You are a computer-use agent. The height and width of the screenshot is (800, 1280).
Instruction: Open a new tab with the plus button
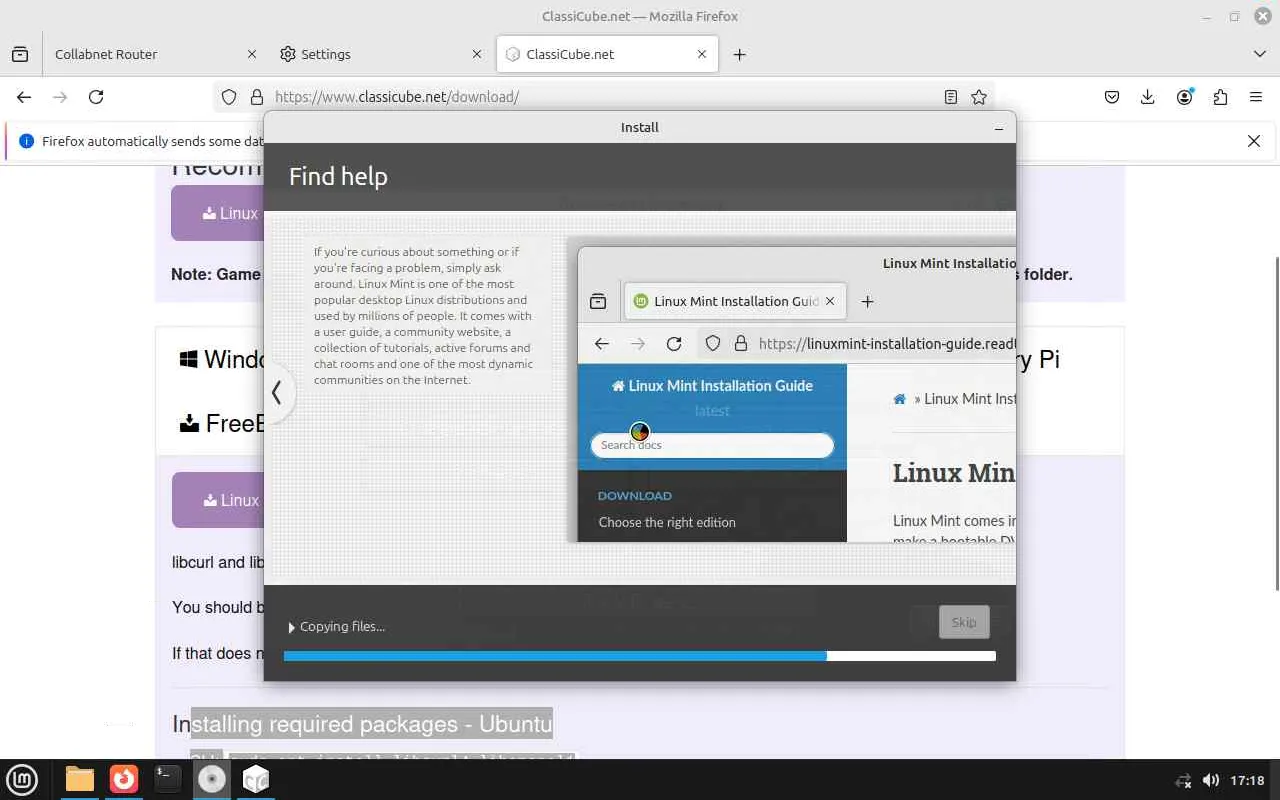[739, 54]
